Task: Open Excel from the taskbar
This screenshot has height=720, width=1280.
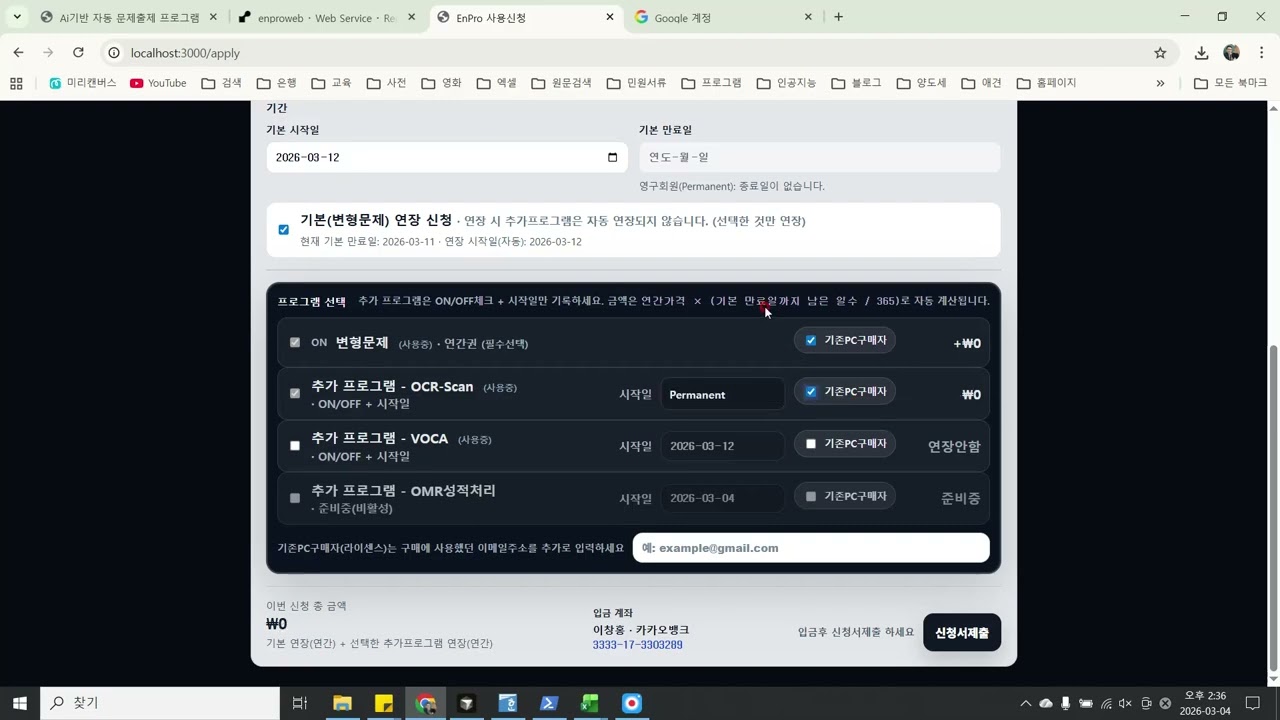Action: click(590, 703)
